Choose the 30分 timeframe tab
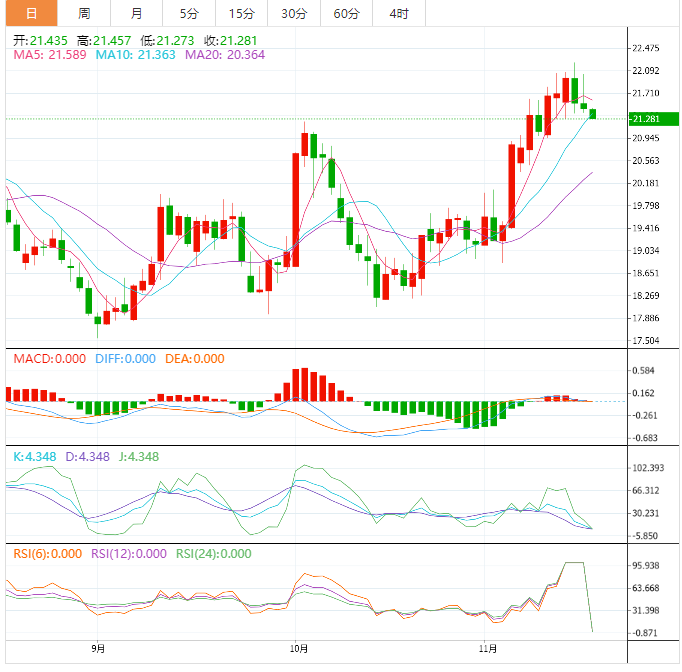 [294, 13]
